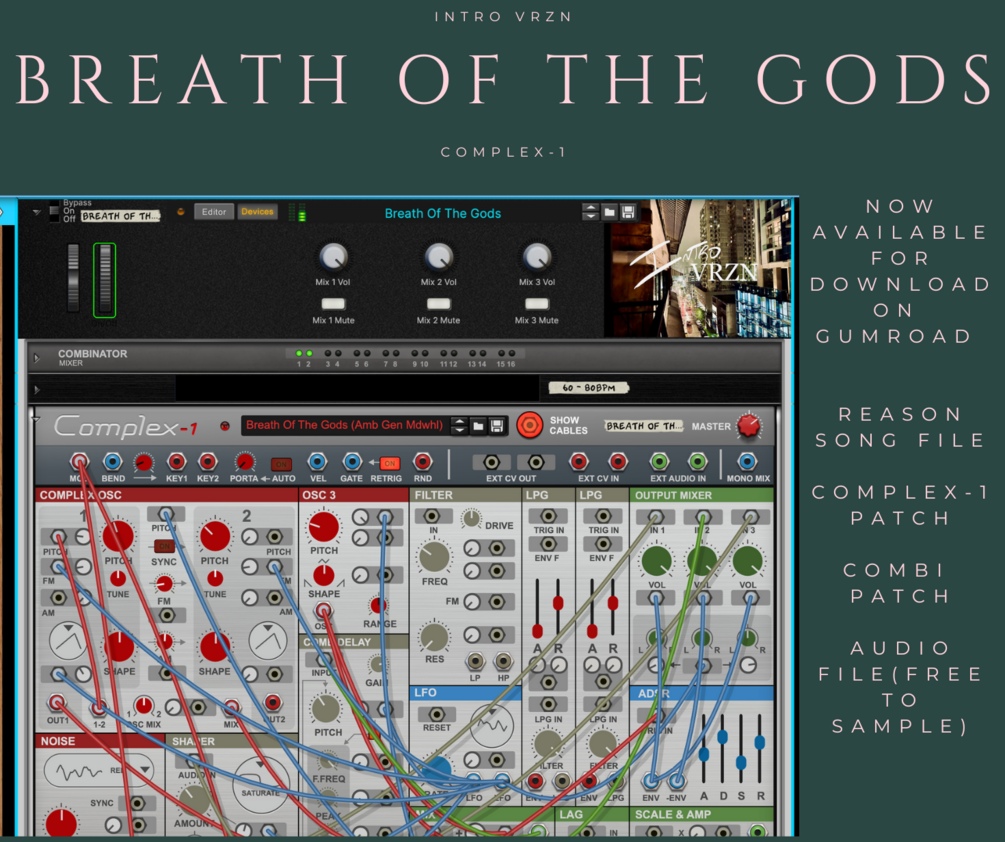Open Oscillator 1 waveform selector display
This screenshot has height=842, width=1005.
point(69,641)
